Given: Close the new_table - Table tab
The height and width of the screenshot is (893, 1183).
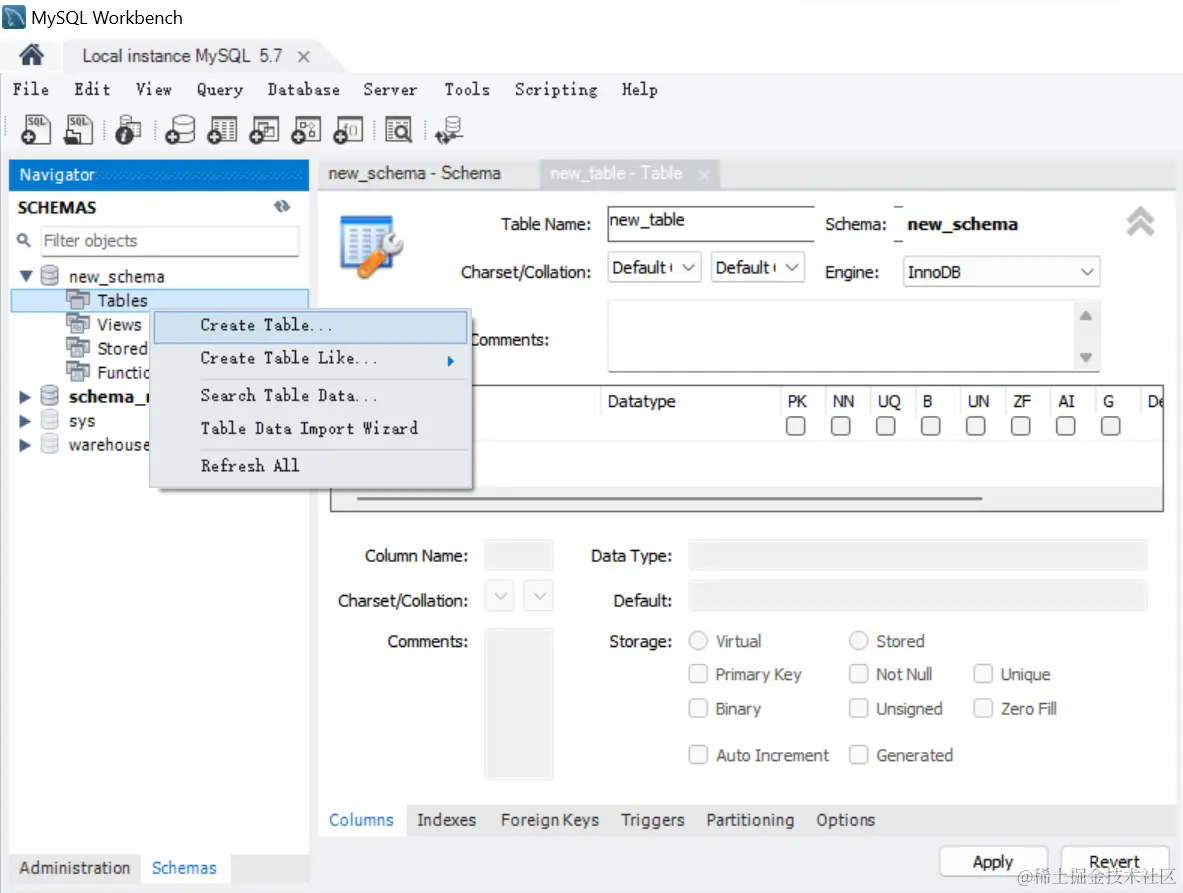Looking at the screenshot, I should click(x=704, y=175).
